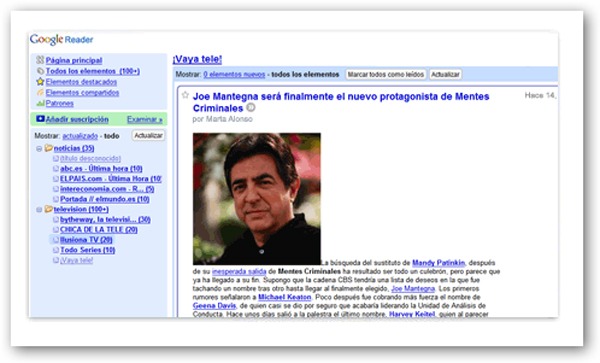Click the Añadir suscripción plus icon

click(40, 119)
